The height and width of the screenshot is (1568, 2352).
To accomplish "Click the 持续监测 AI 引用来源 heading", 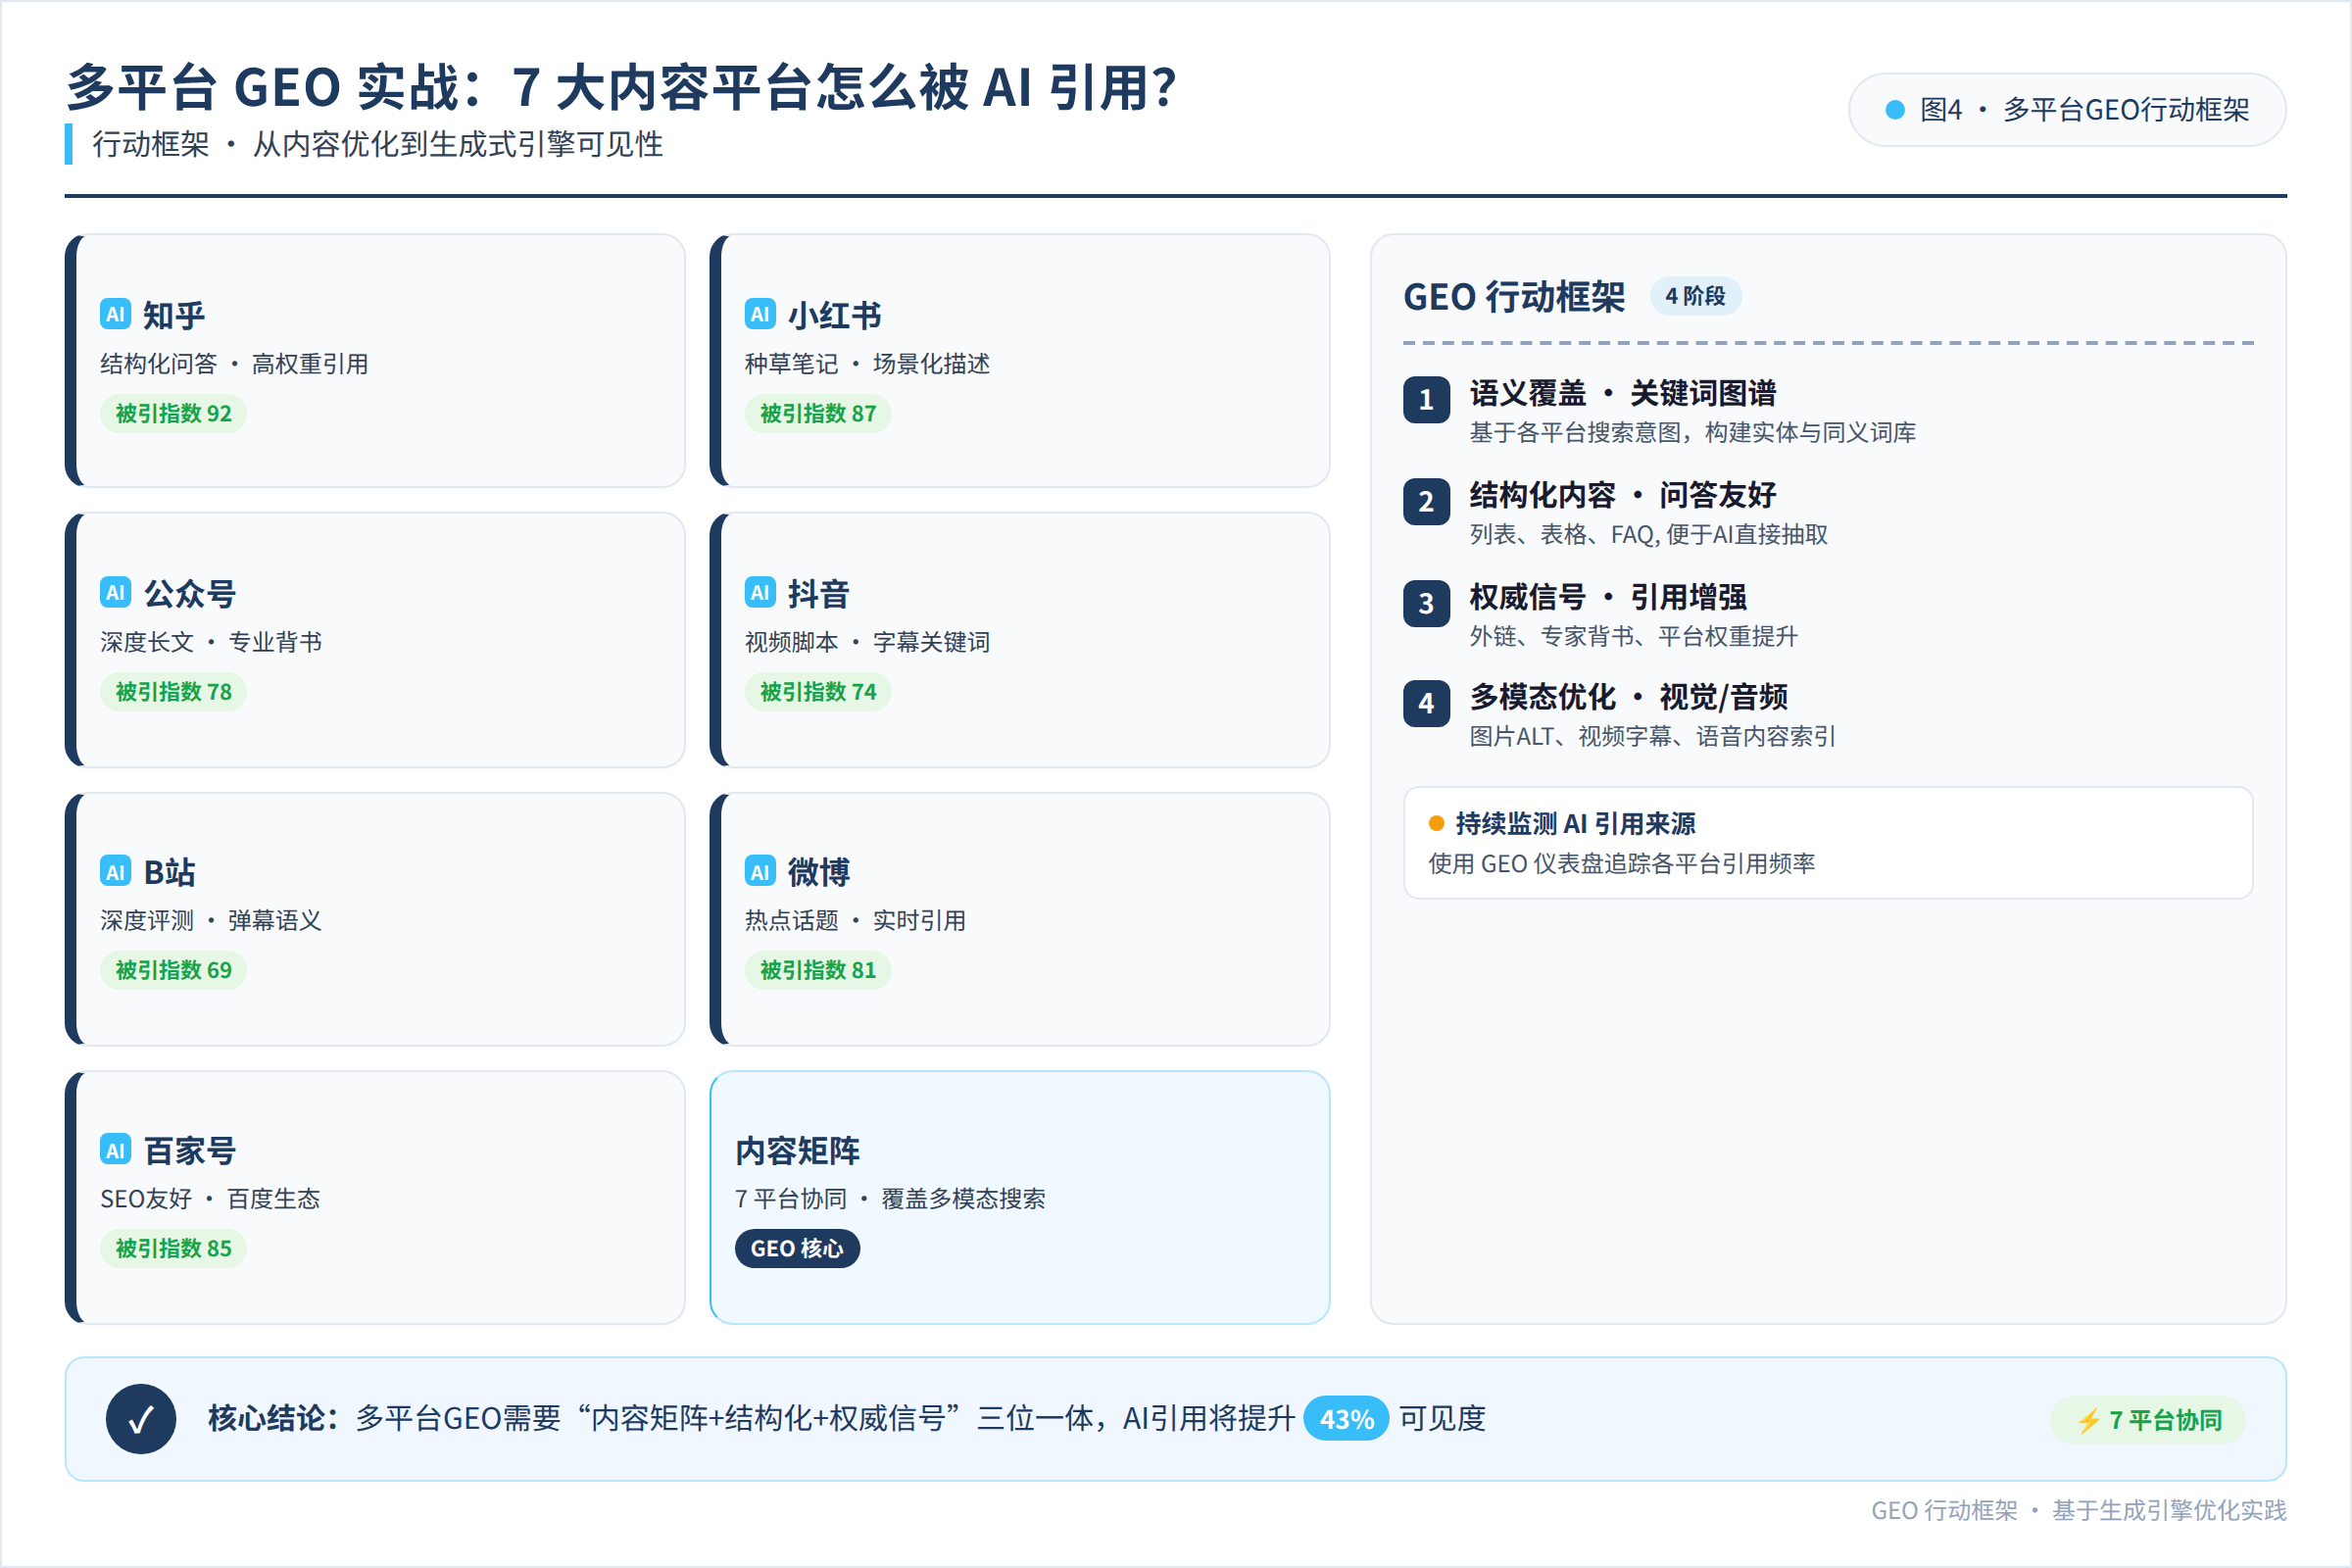I will (x=1575, y=824).
